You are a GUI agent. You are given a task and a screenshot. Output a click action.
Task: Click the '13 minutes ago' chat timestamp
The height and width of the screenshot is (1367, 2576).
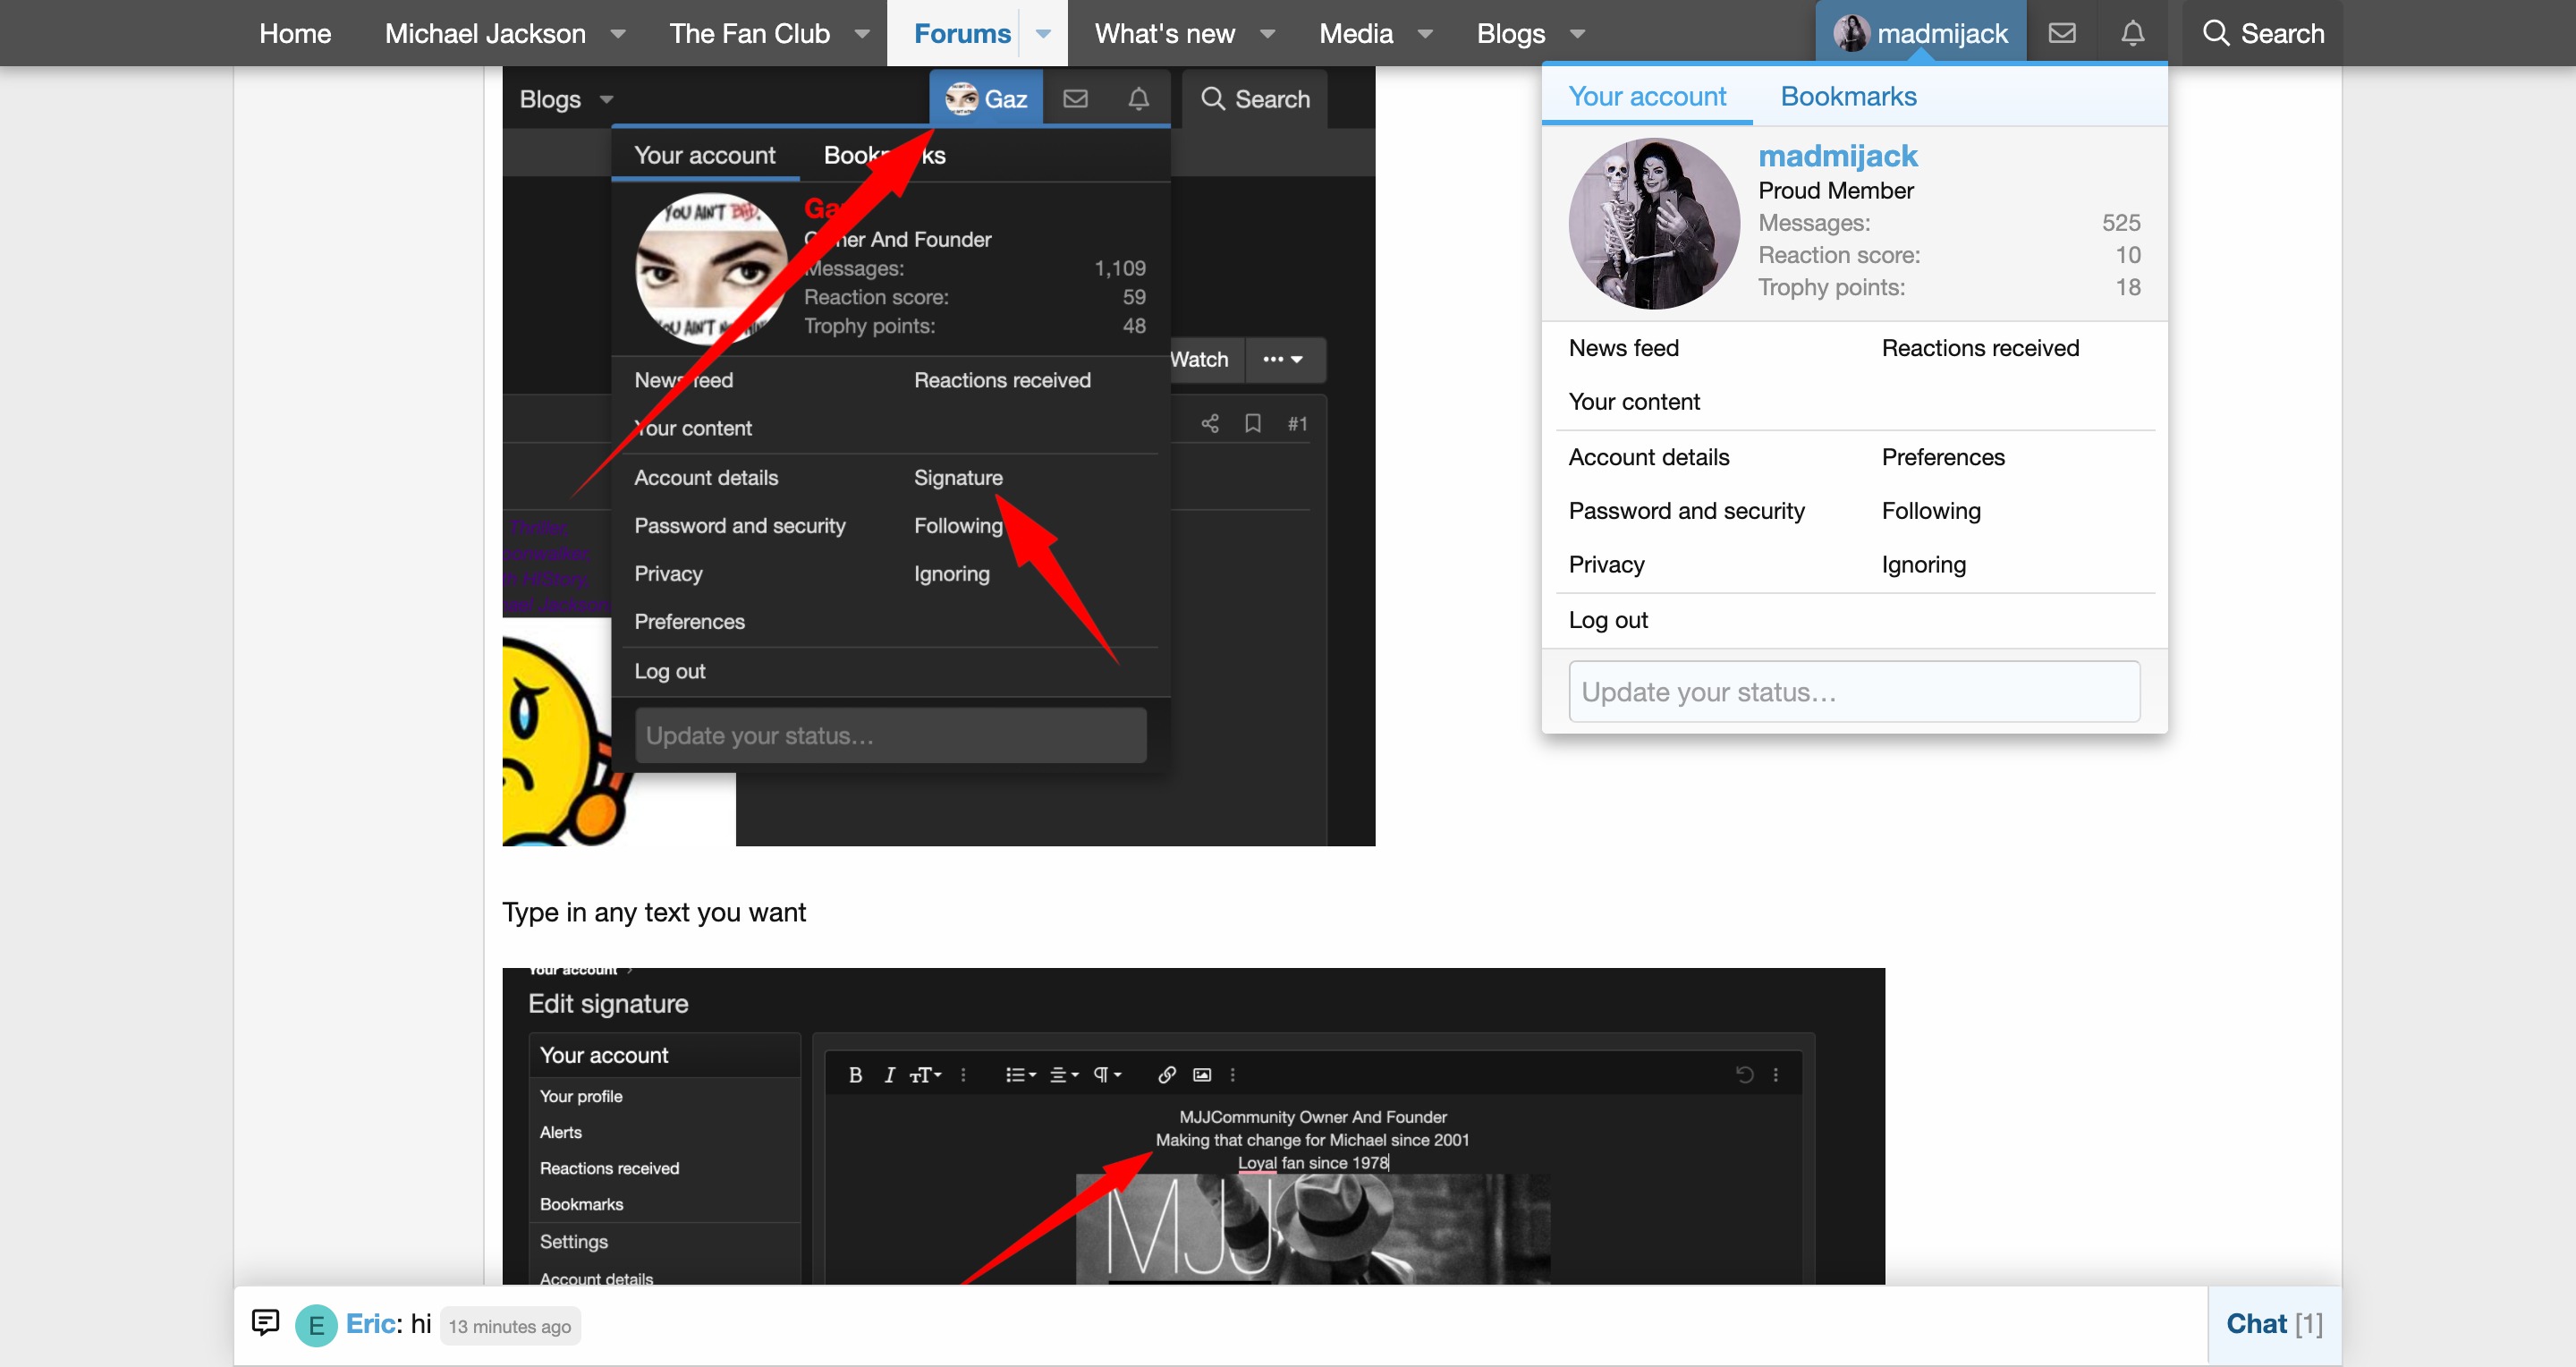509,1326
